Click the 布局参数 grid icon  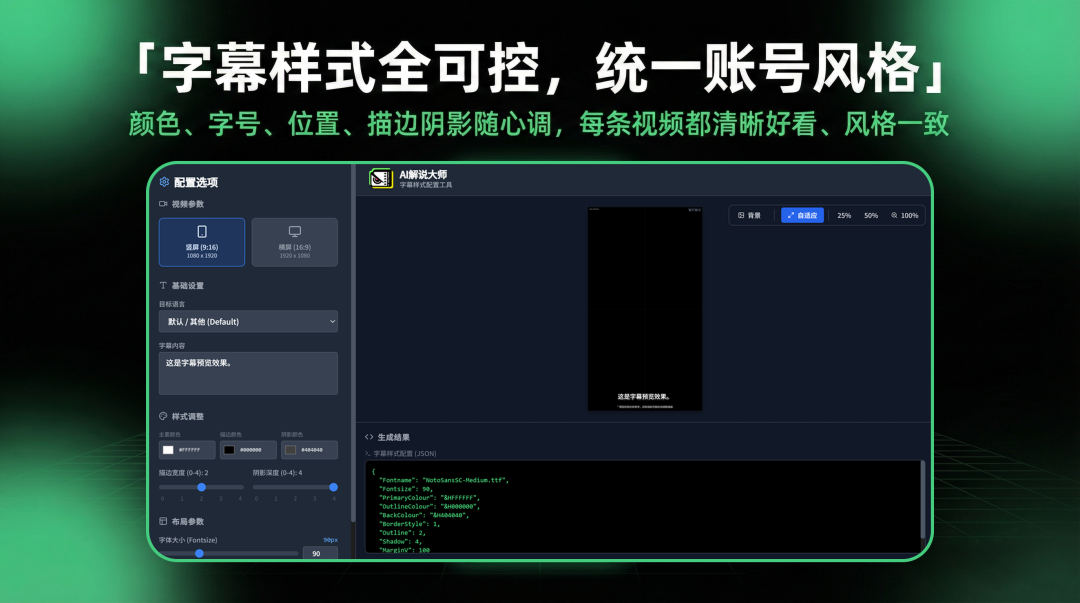(x=163, y=521)
